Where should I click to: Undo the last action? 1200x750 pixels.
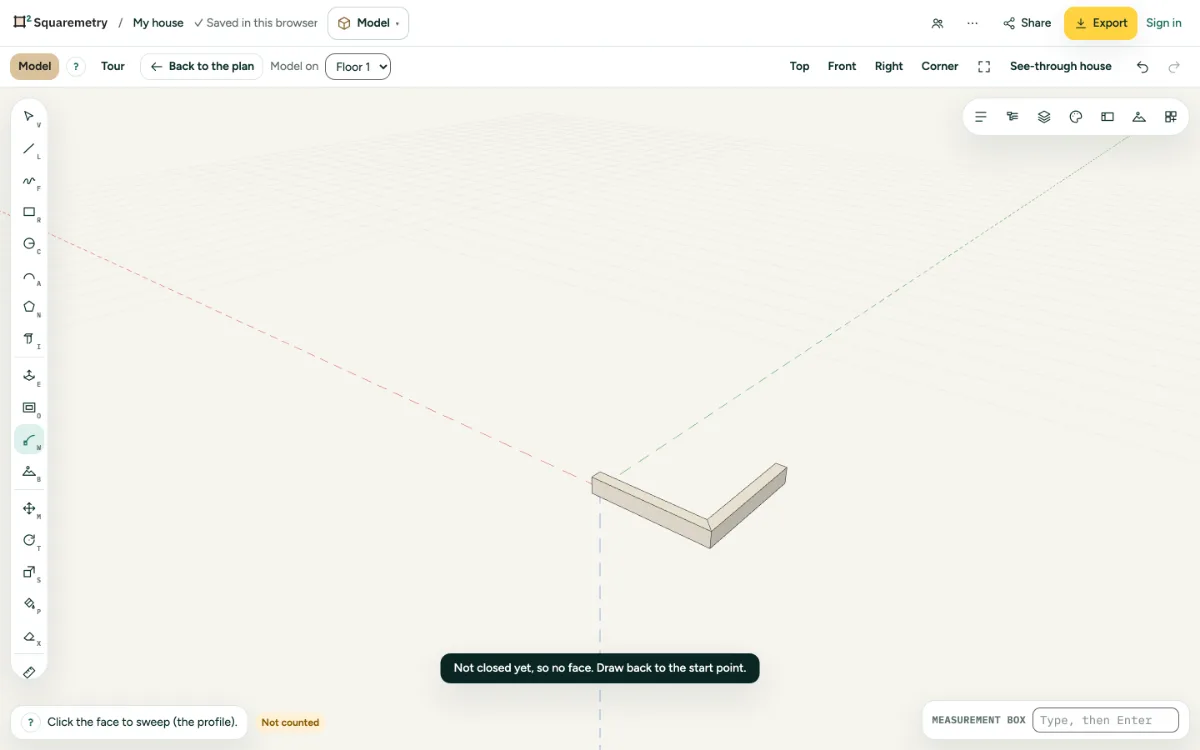coord(1143,67)
